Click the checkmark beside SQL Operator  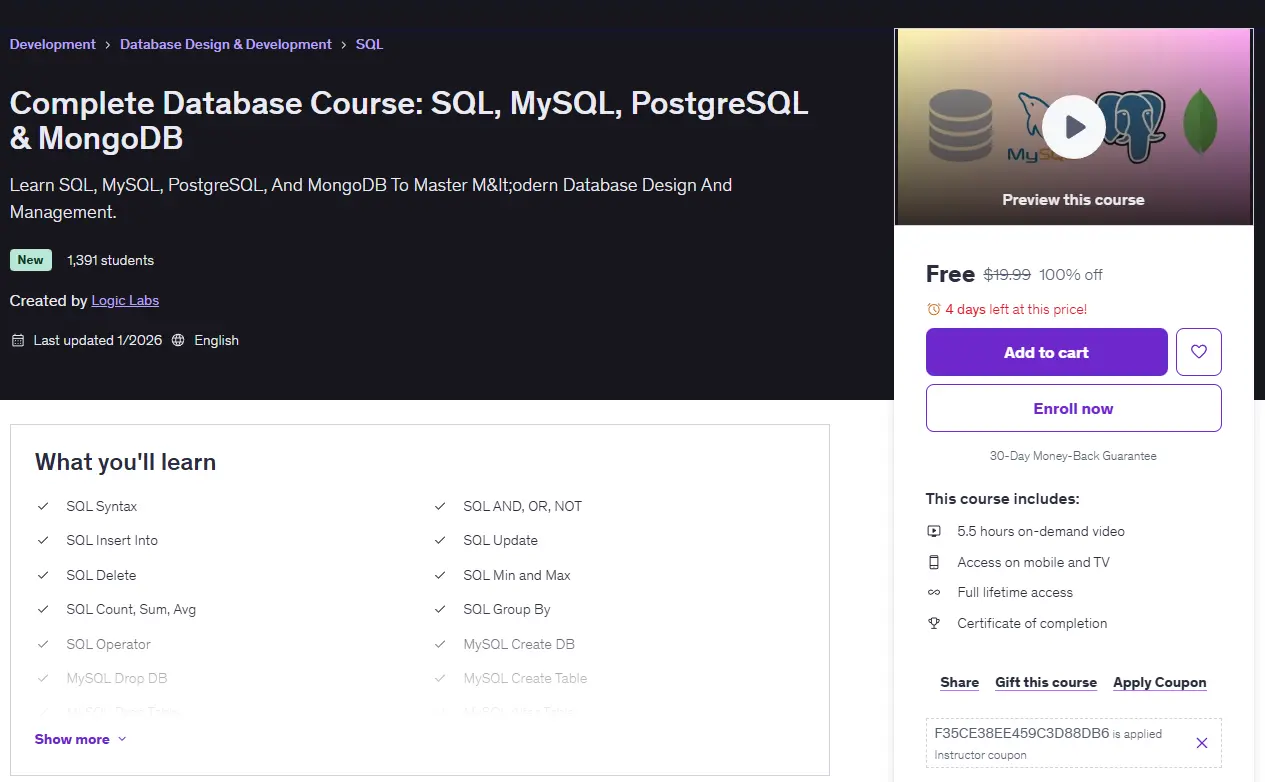pyautogui.click(x=43, y=644)
